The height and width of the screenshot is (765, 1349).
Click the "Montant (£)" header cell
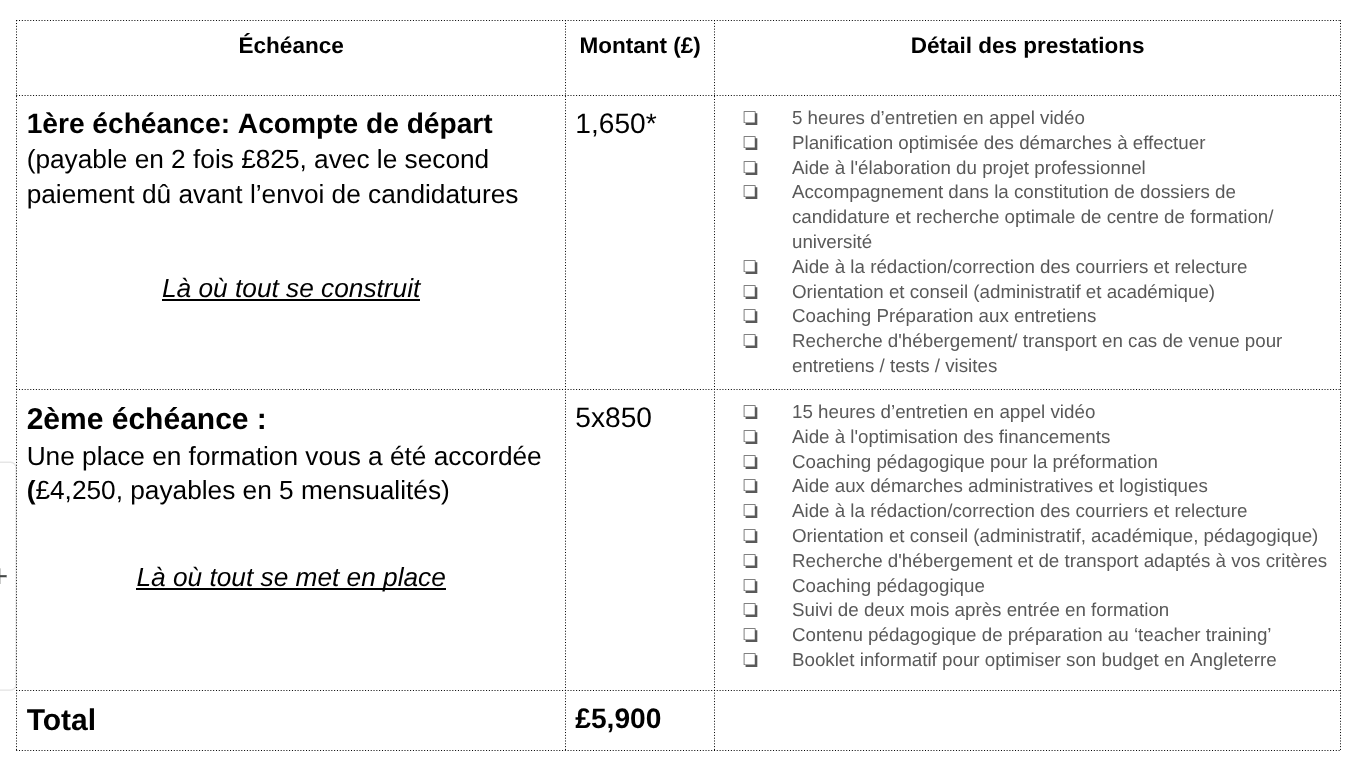click(639, 46)
